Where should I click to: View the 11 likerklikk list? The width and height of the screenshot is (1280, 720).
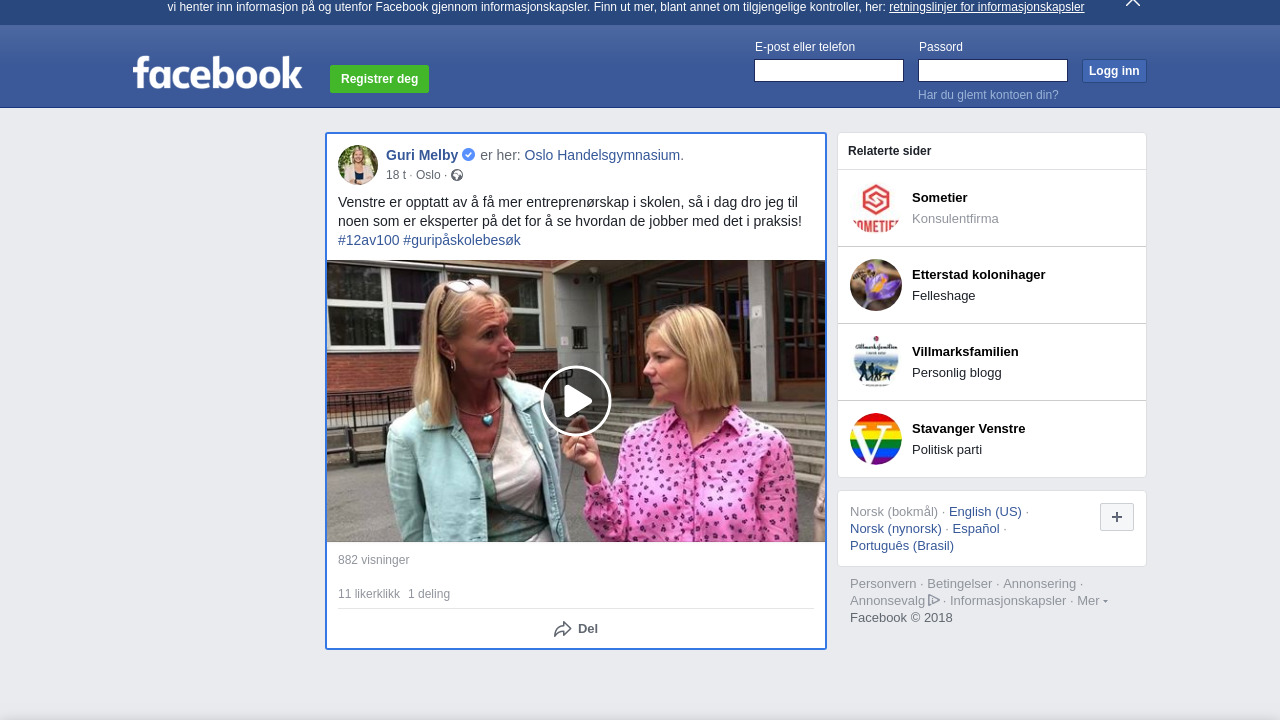(x=369, y=594)
